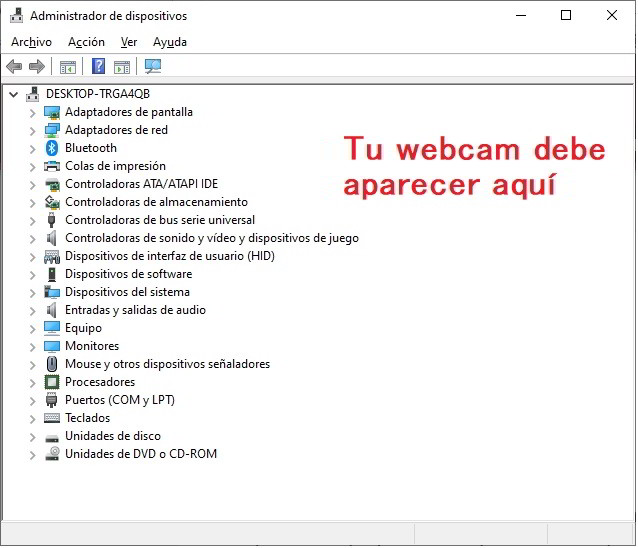Open the Acción menu

point(86,42)
